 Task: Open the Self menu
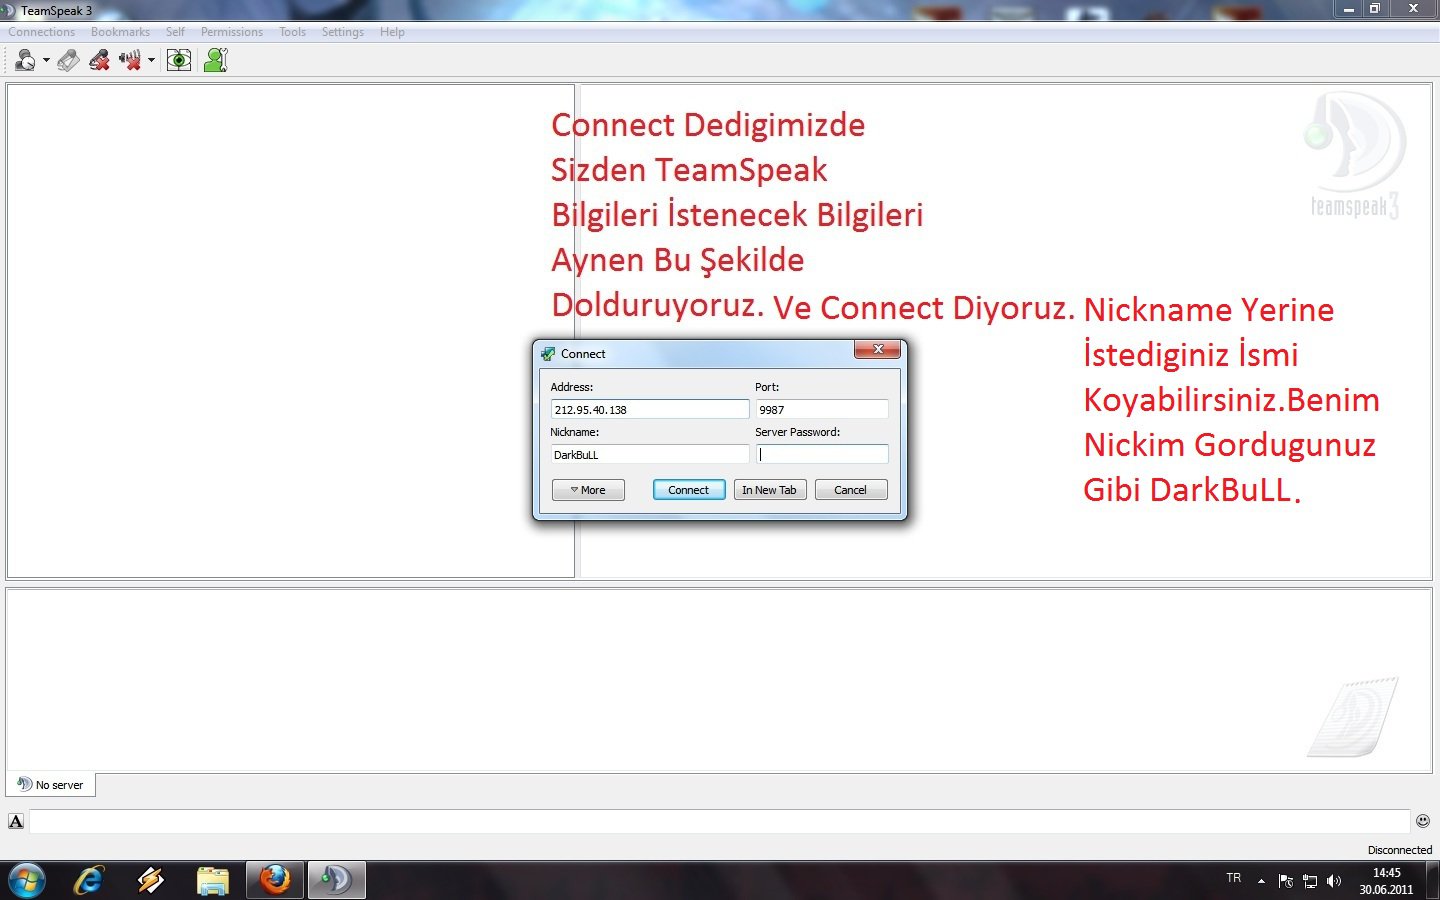[175, 32]
